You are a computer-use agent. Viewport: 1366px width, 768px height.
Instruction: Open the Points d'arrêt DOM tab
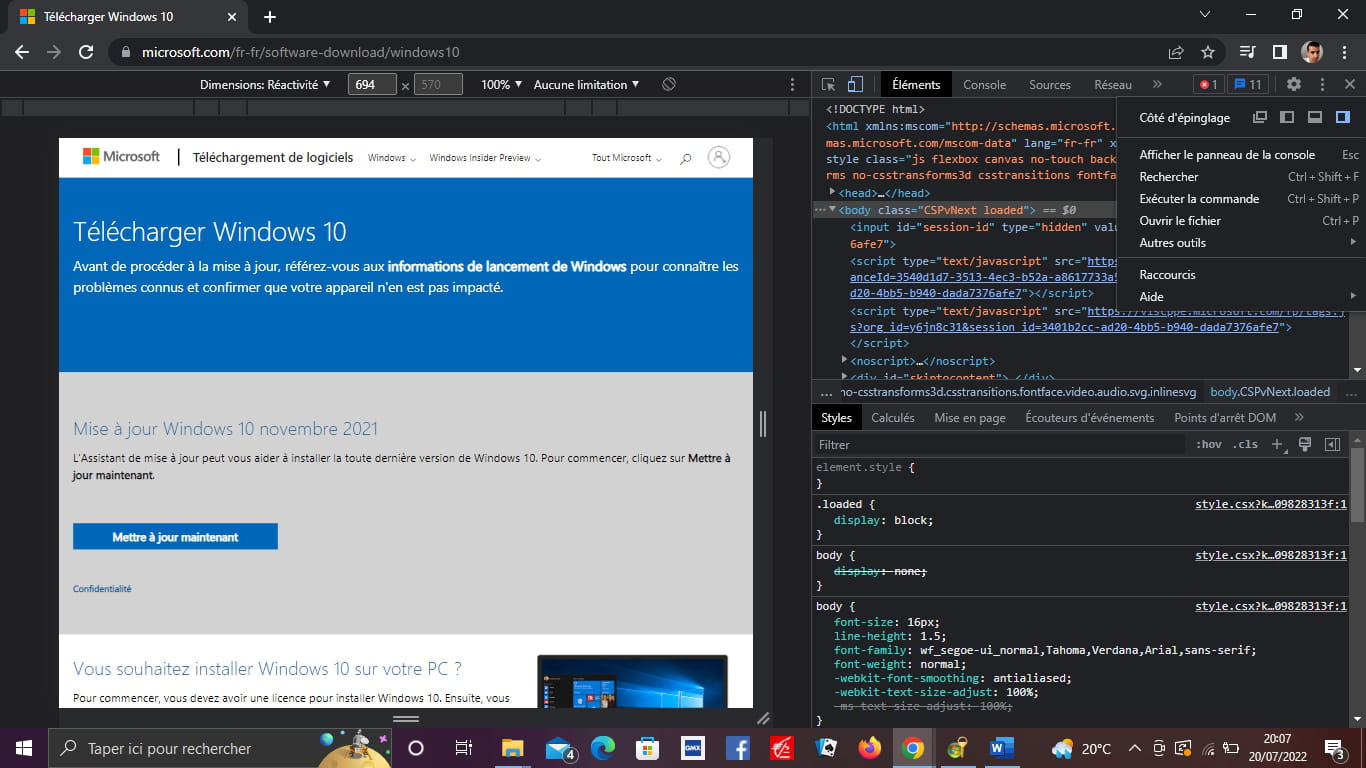1225,418
